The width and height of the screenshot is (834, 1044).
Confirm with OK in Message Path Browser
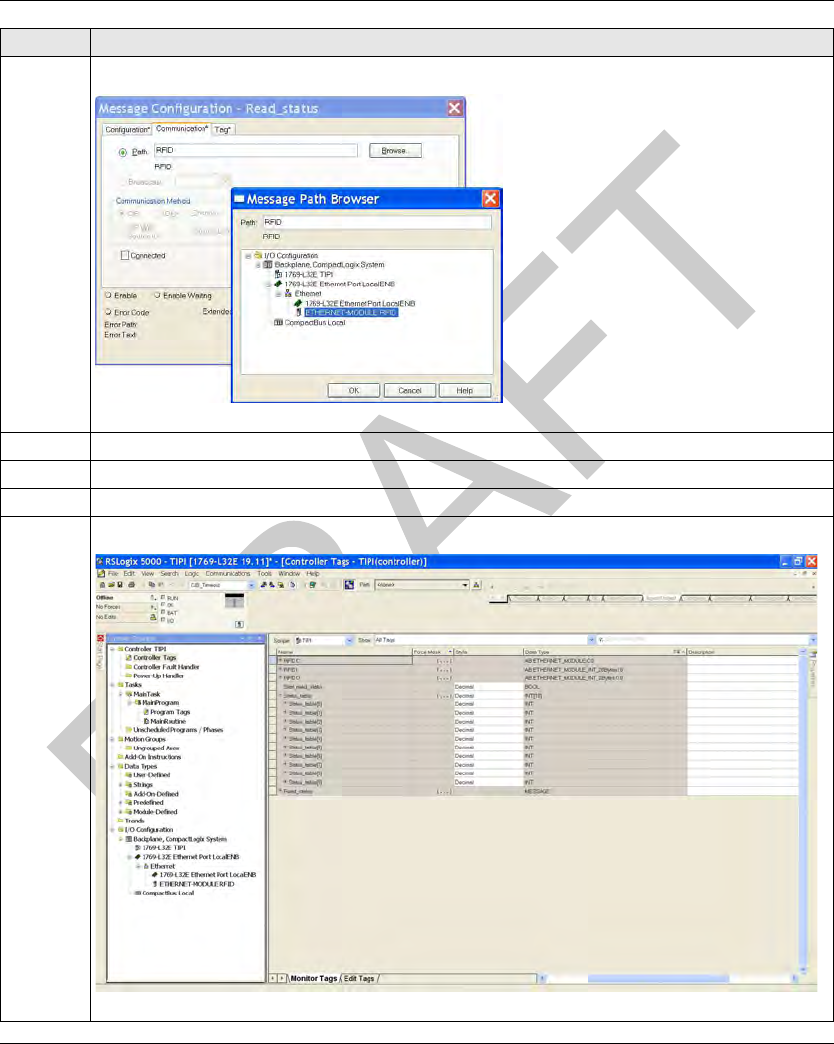tap(353, 391)
